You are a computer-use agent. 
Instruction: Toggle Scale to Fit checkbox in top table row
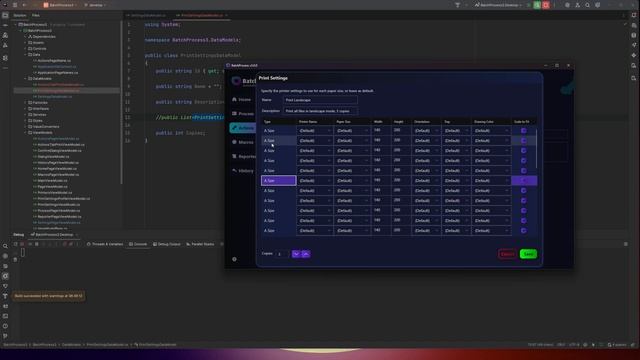[524, 131]
